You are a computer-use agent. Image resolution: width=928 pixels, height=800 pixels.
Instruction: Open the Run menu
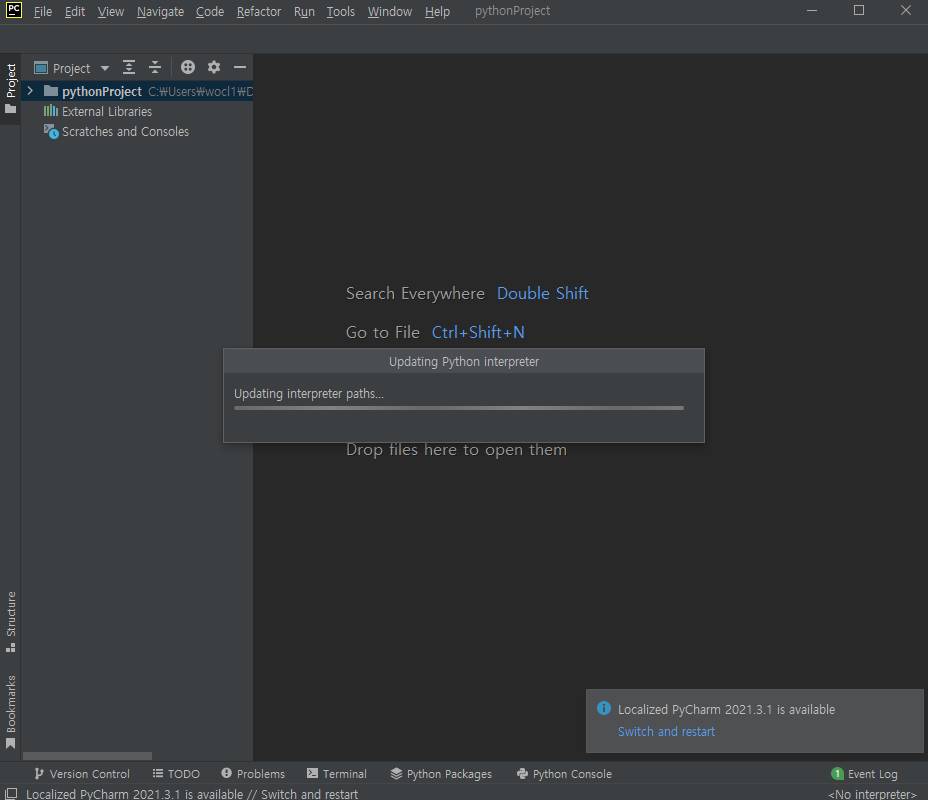click(304, 11)
